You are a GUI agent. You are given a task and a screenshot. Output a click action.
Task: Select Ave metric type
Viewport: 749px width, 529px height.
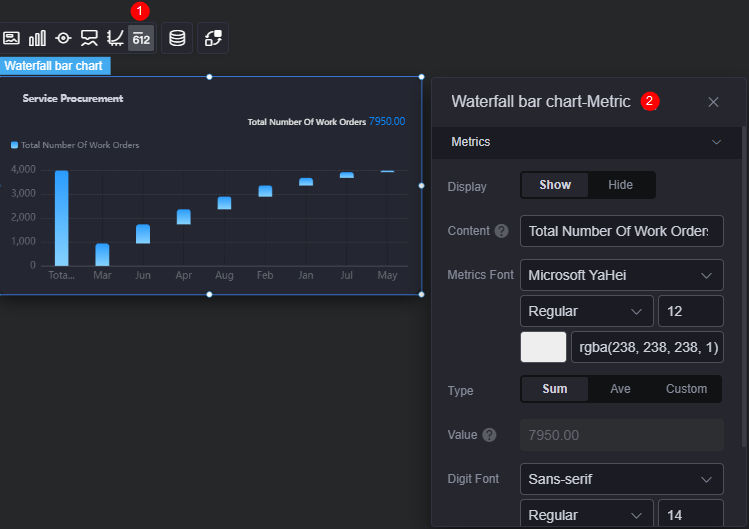(620, 389)
